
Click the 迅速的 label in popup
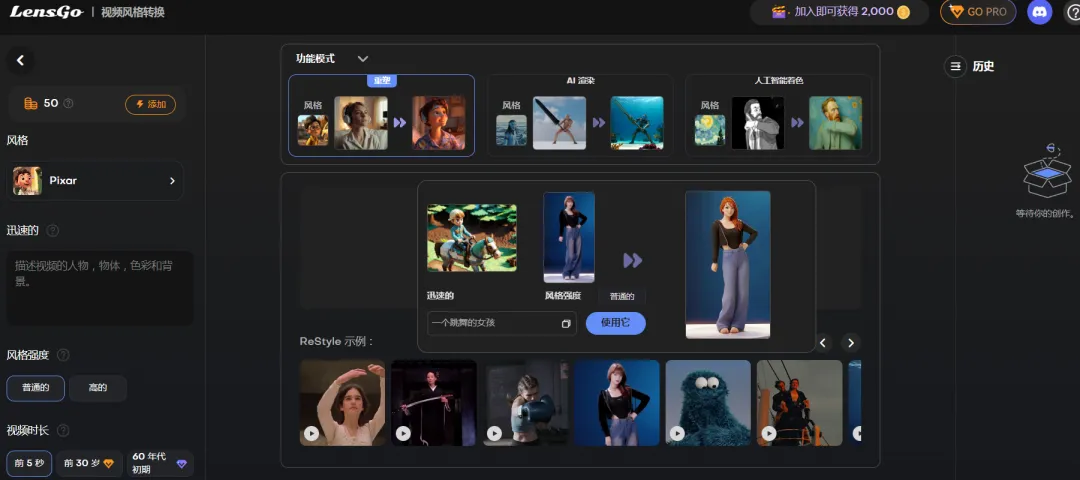tap(441, 296)
